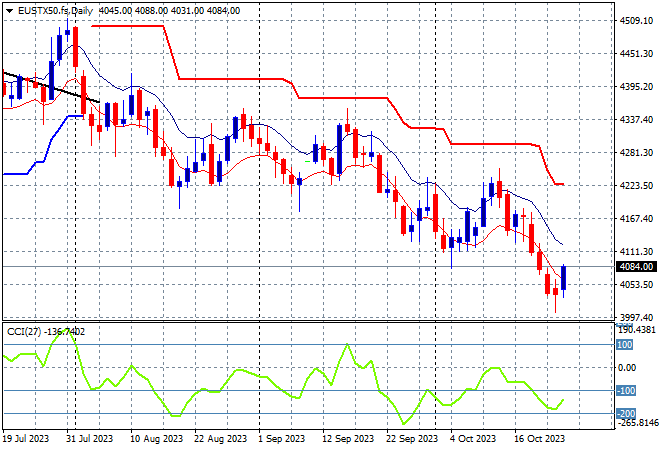
Task: Select date label 10 Aug 2023
Action: [x=156, y=439]
